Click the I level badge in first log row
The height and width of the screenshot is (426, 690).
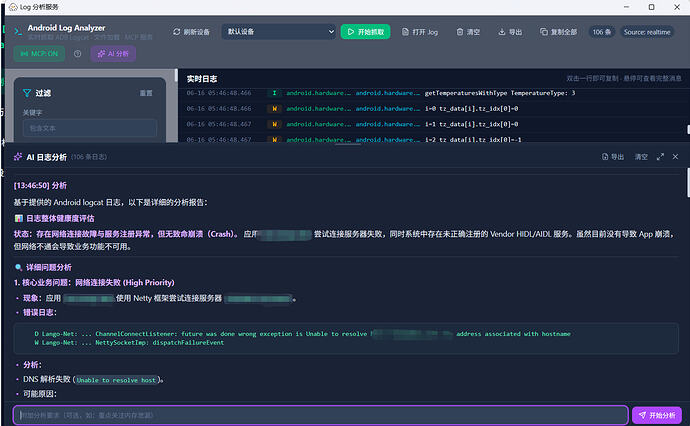point(275,93)
